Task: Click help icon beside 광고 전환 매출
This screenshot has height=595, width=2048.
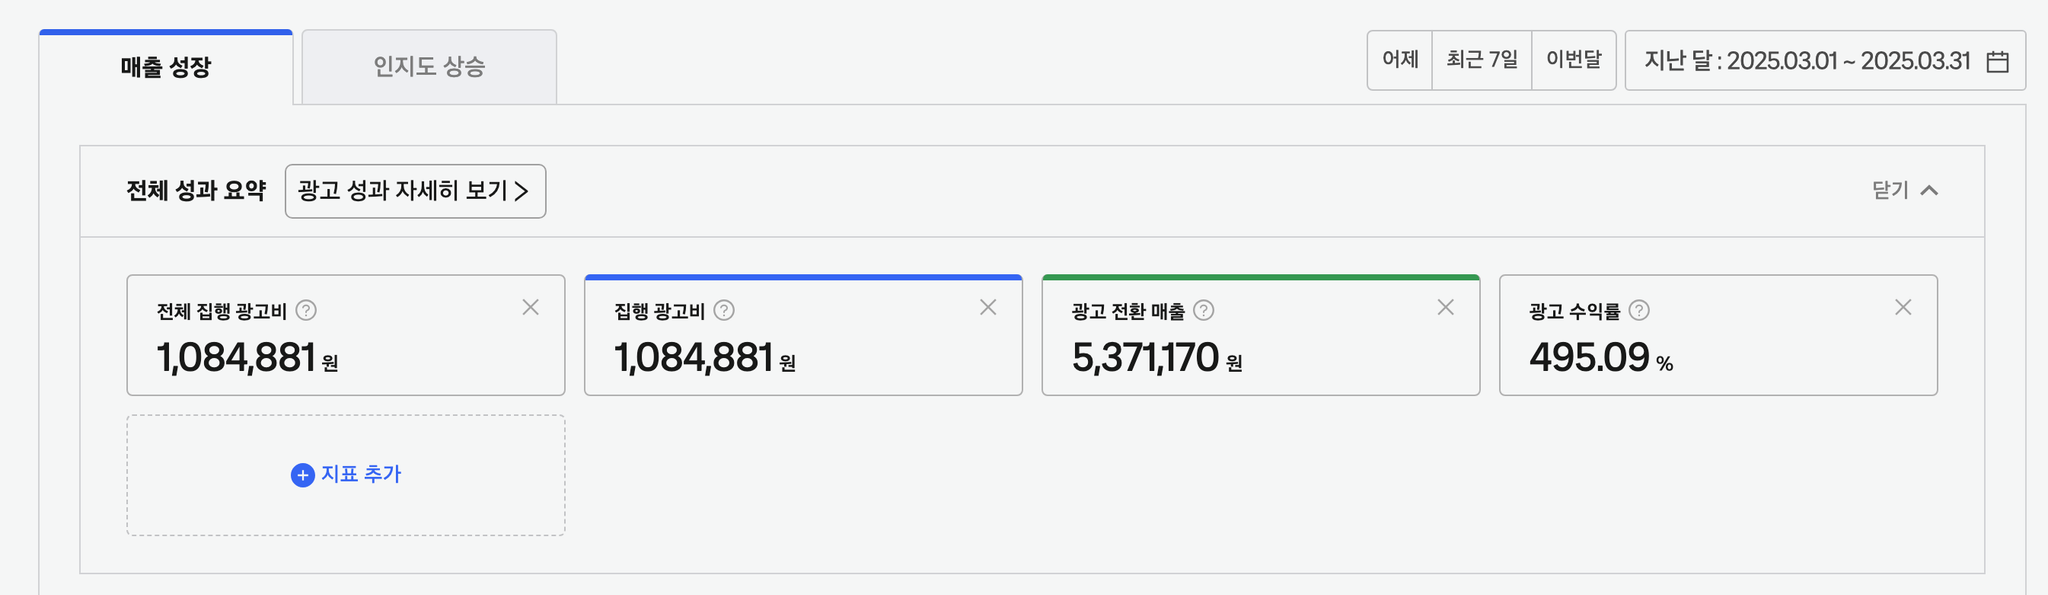Action: (1204, 311)
